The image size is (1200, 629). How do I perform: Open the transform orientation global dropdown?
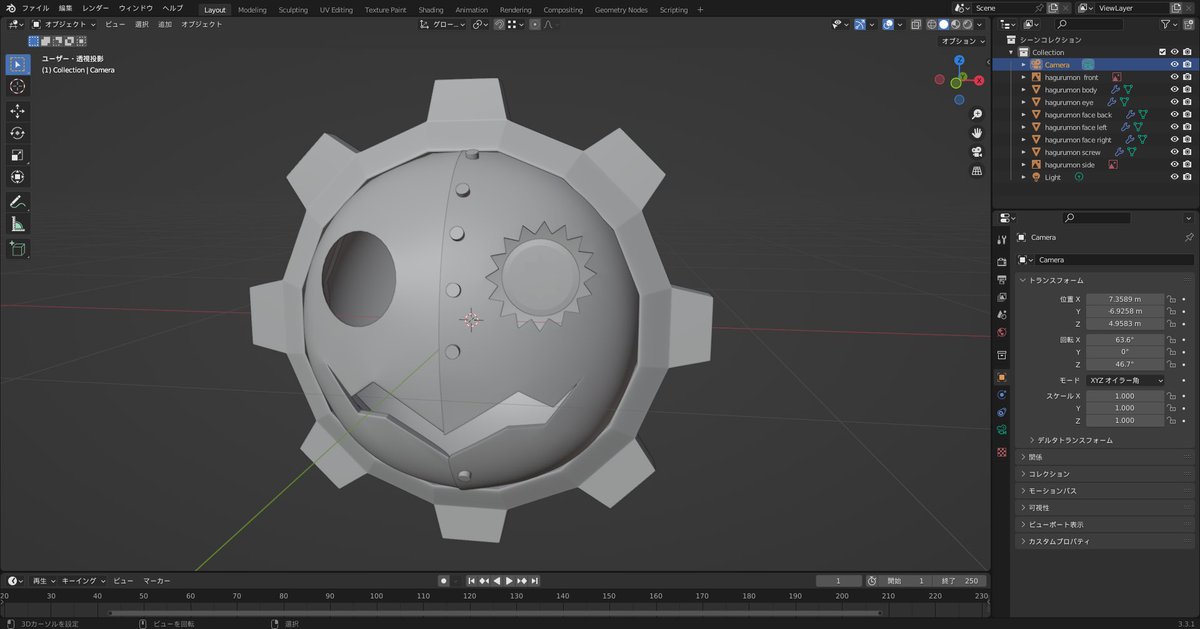pos(443,24)
